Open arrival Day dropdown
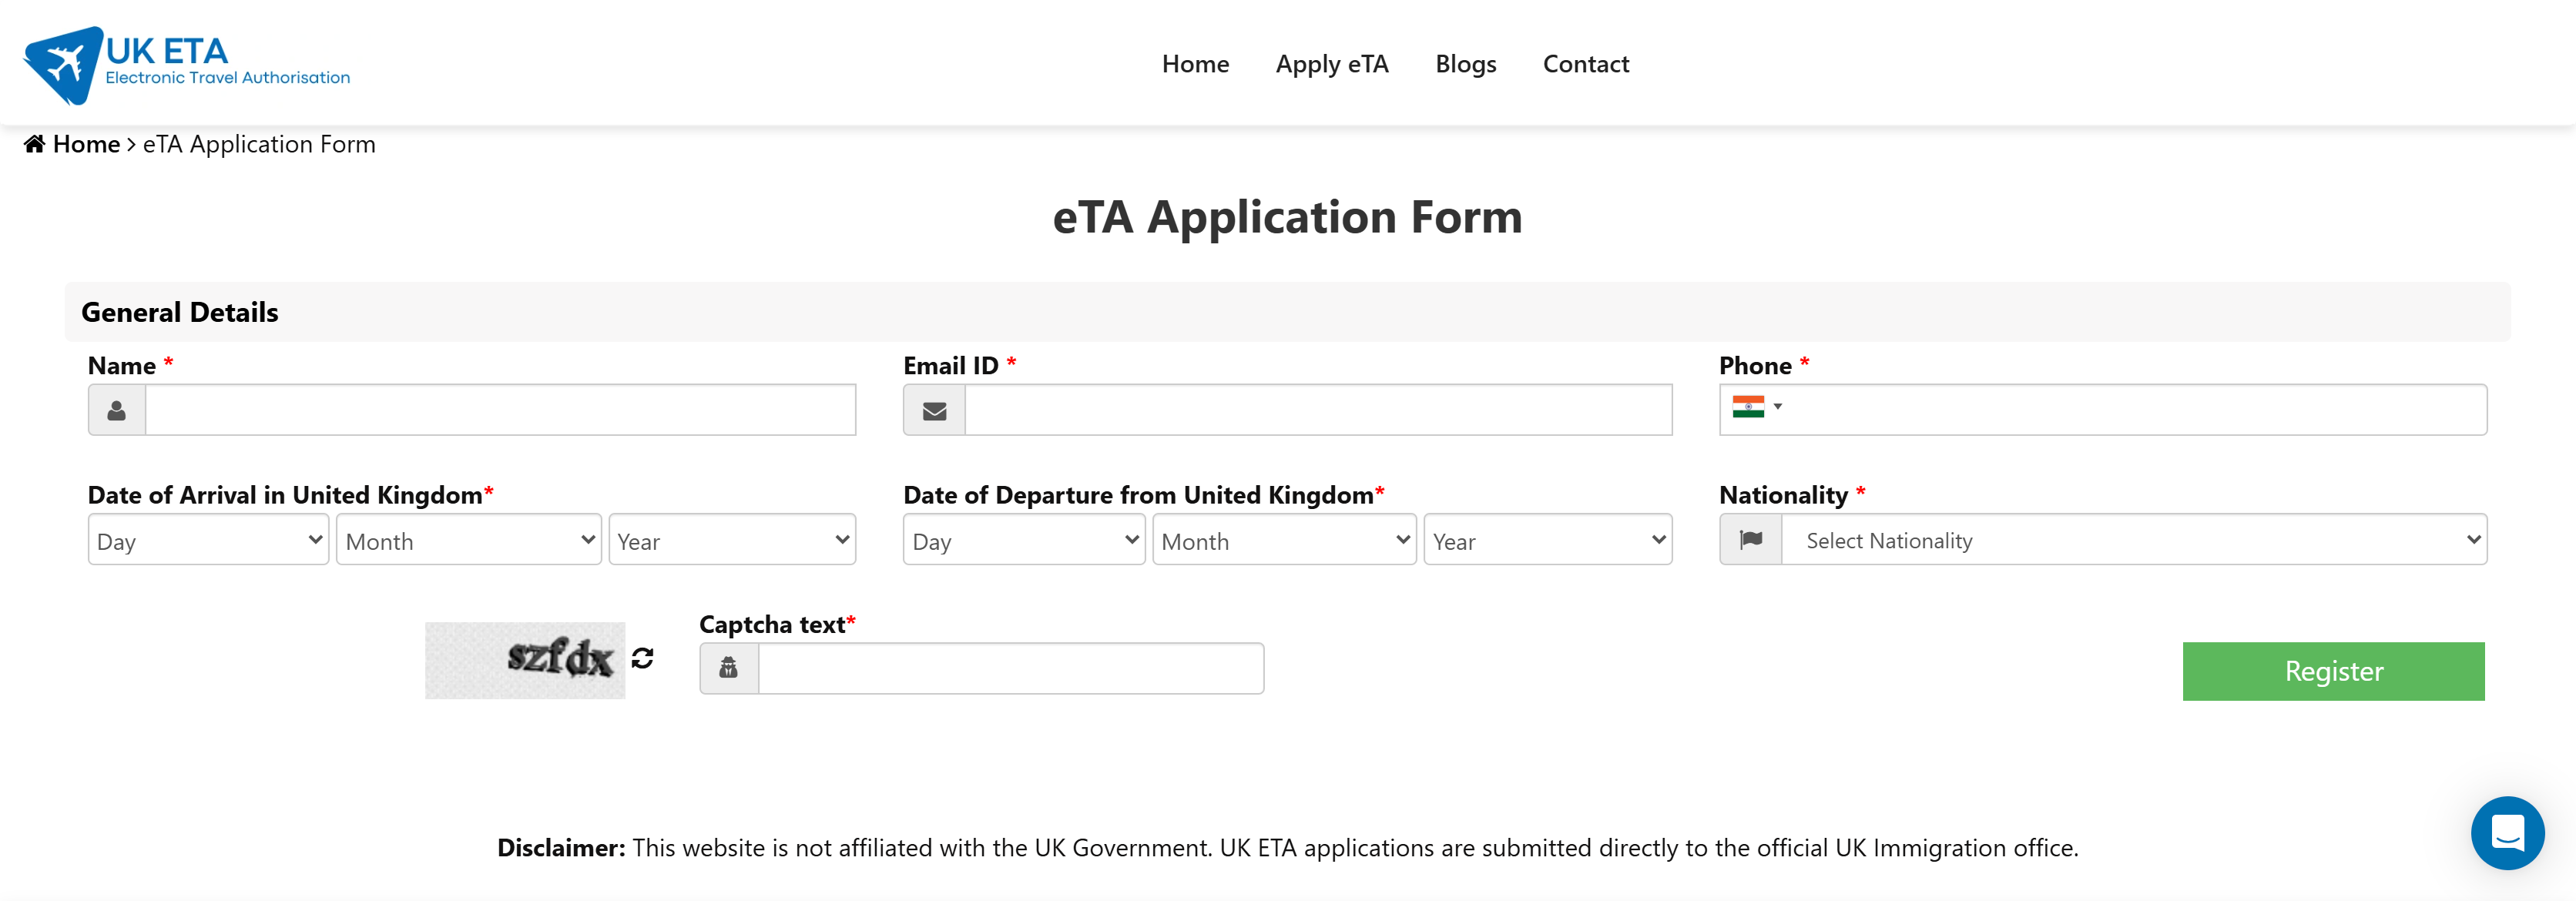2576x901 pixels. click(208, 540)
